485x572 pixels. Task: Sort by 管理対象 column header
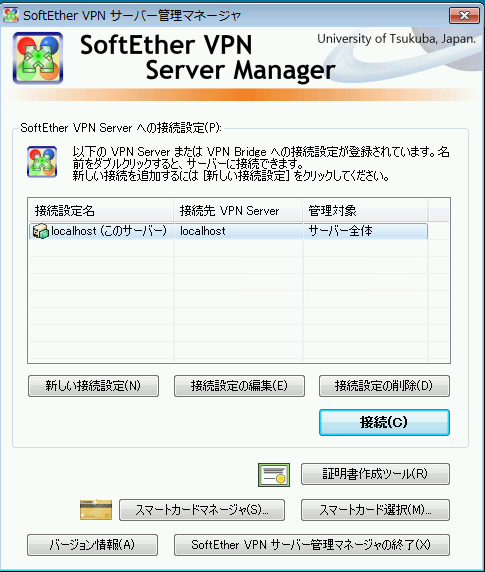[x=365, y=210]
